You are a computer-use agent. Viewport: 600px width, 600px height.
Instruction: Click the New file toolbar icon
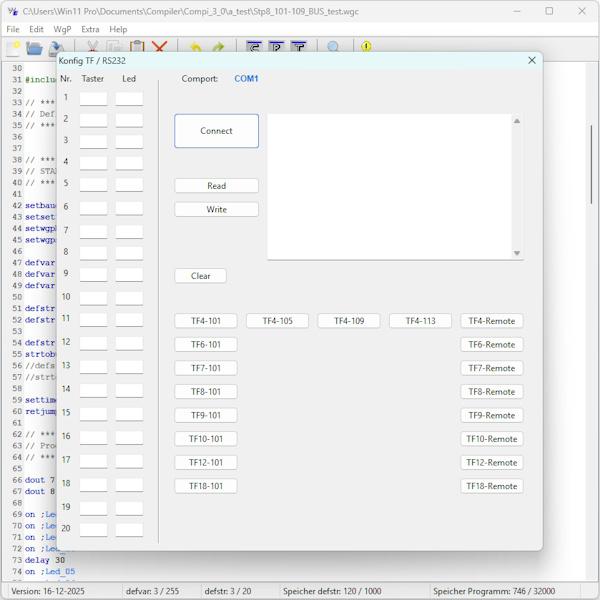[x=13, y=47]
